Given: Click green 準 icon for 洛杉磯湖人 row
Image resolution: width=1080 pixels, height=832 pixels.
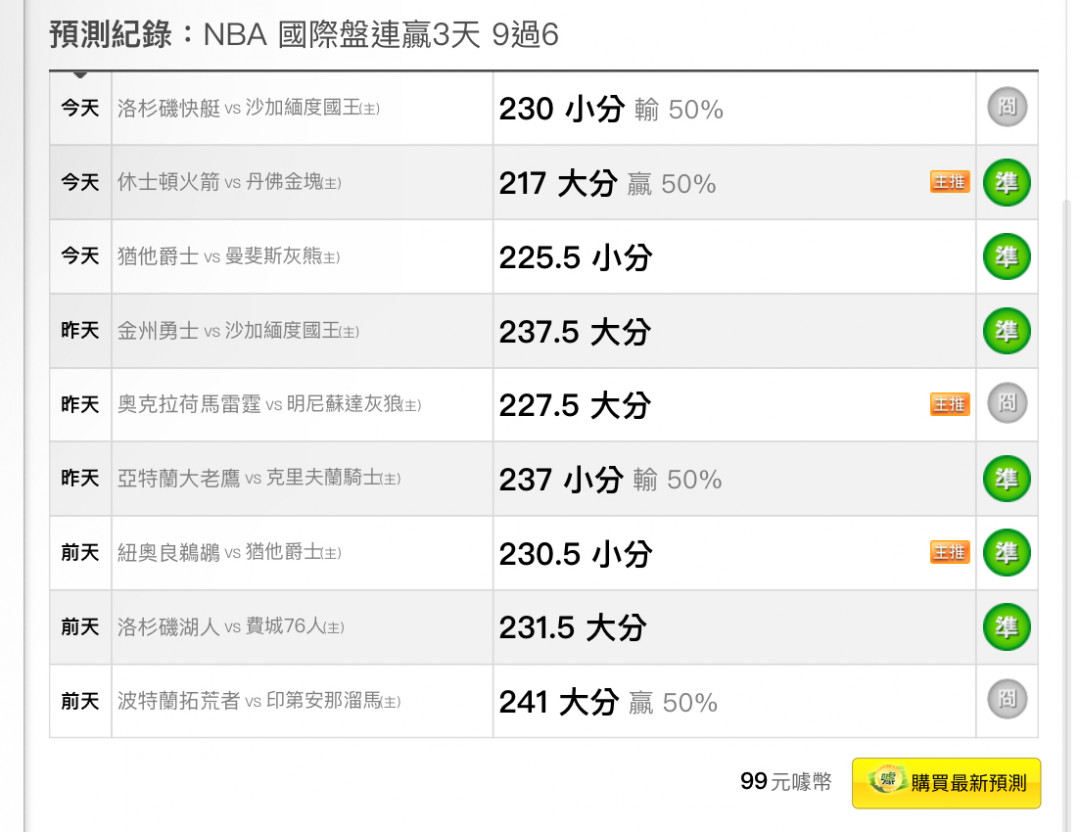Looking at the screenshot, I should [x=1007, y=627].
